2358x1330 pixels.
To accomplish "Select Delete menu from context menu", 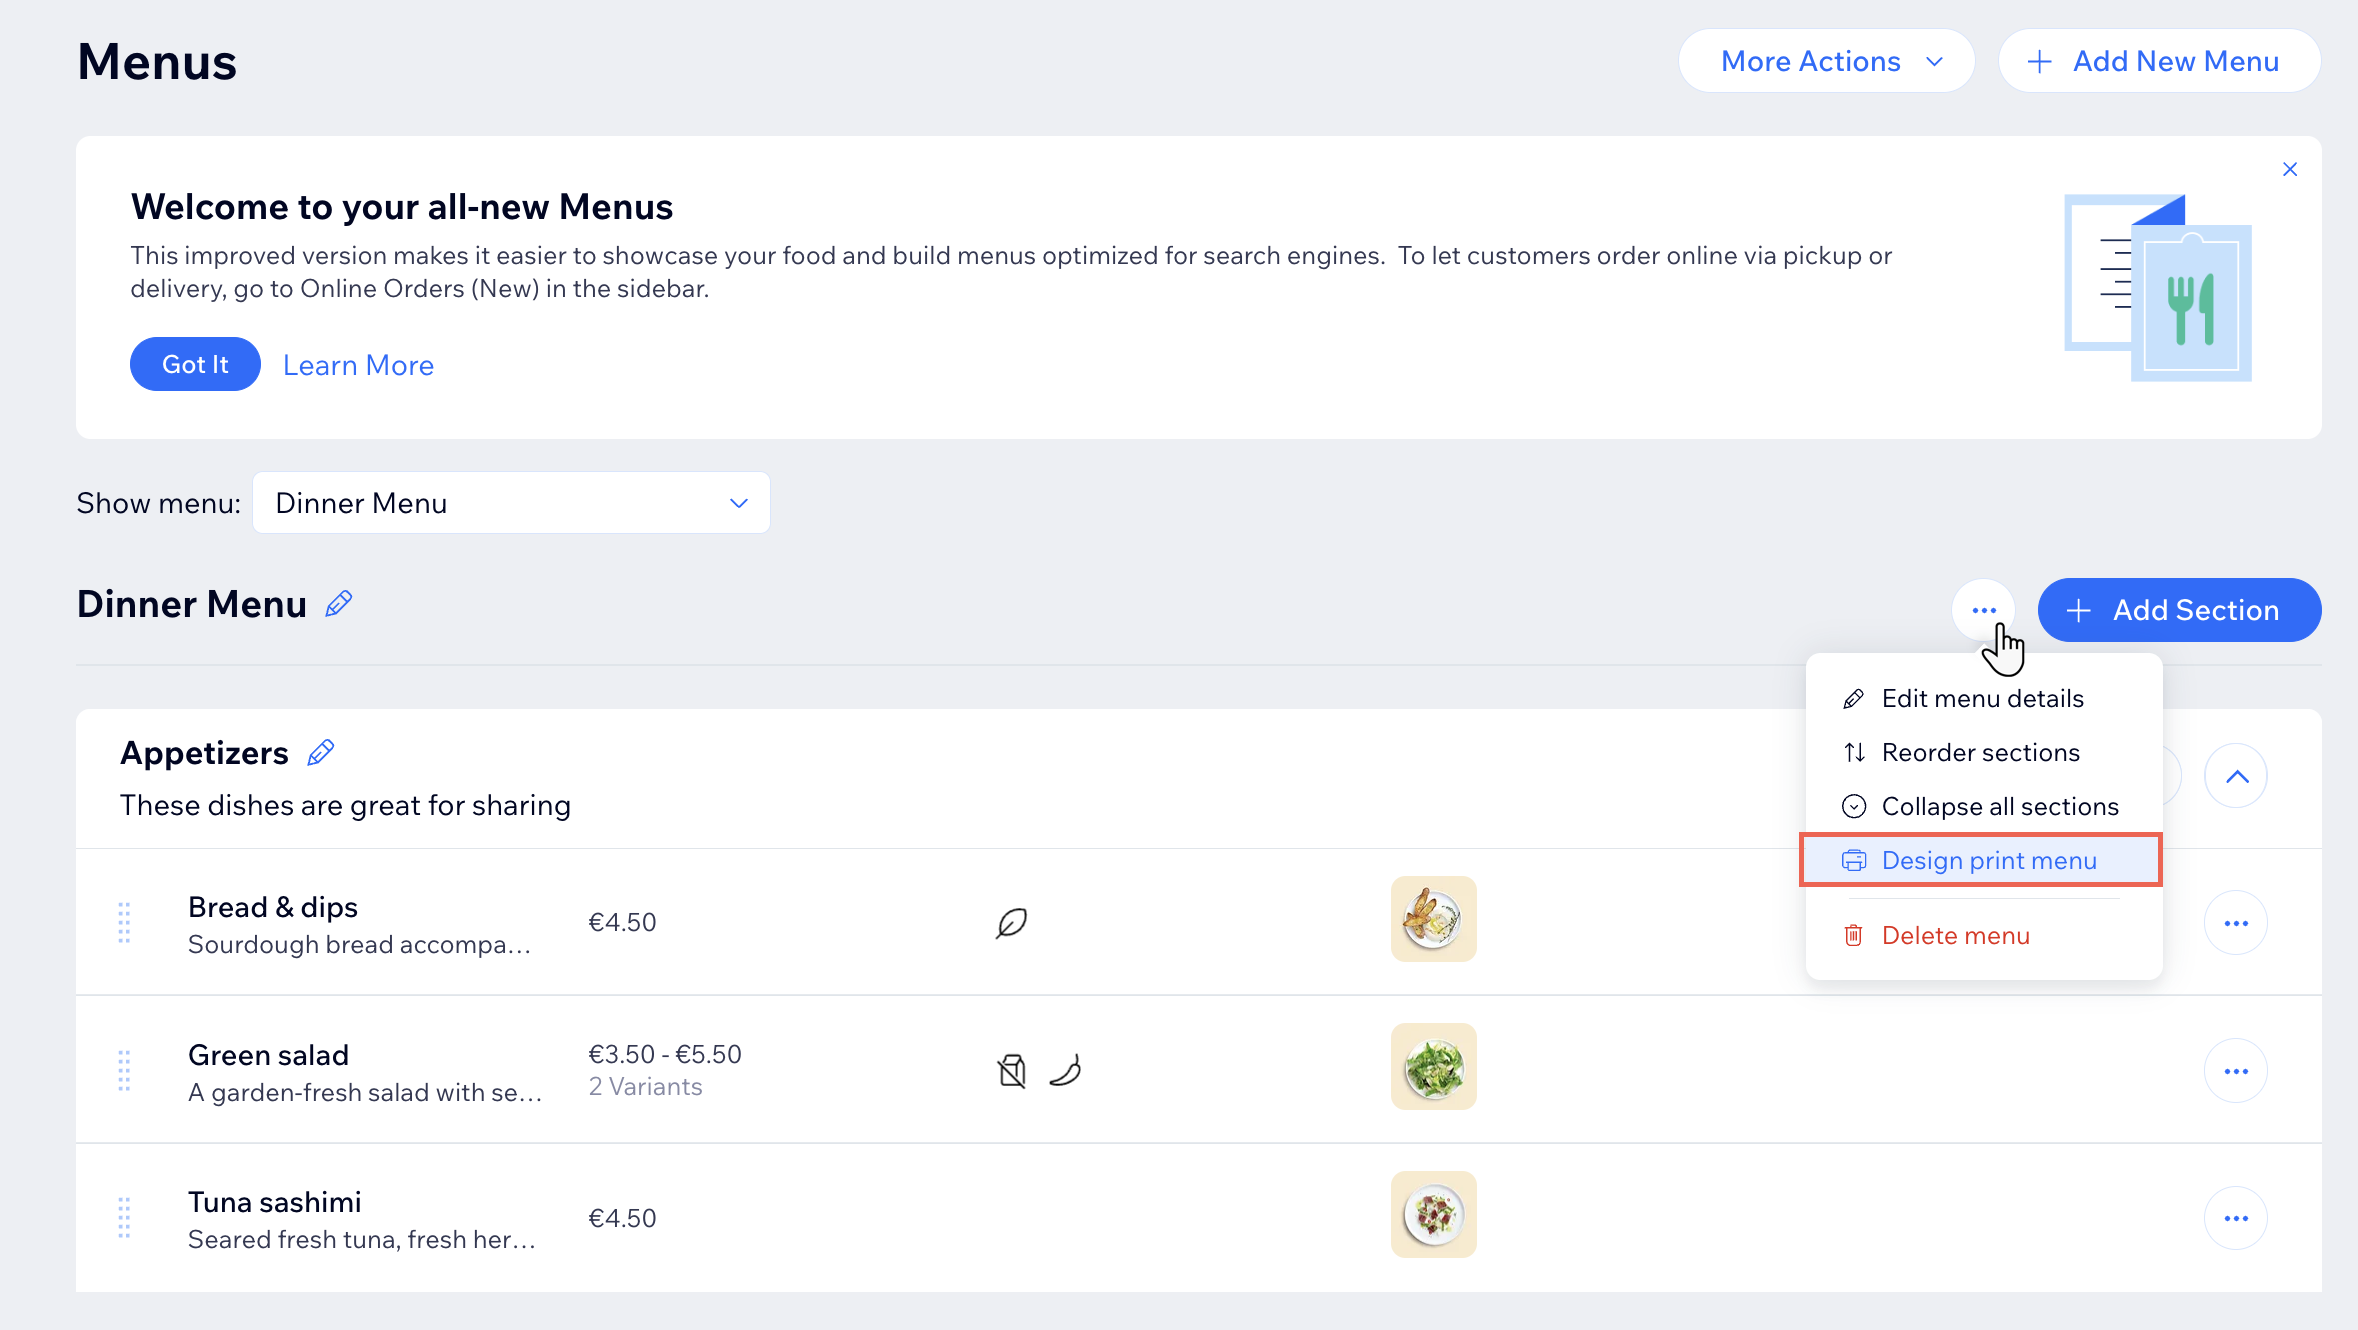I will tap(1953, 933).
